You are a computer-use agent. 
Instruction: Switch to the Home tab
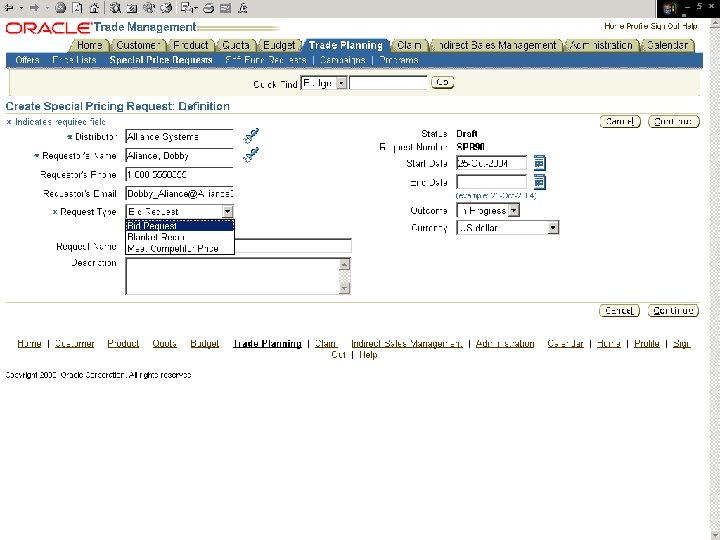[90, 45]
